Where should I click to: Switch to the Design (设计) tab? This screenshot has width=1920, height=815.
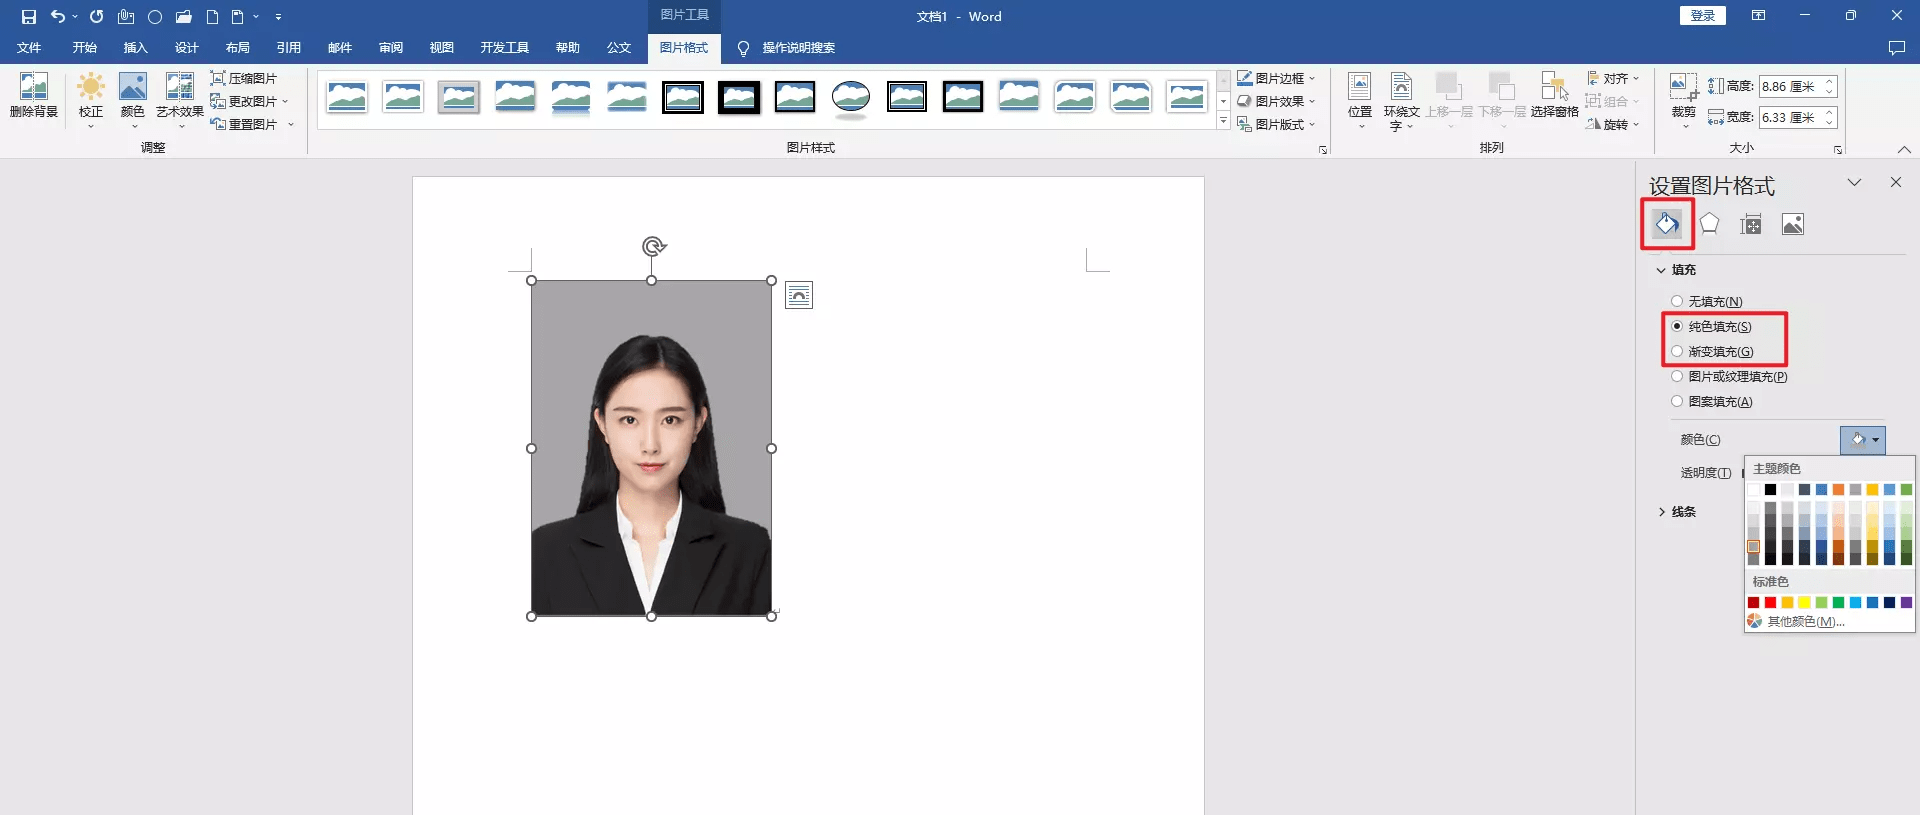click(x=186, y=48)
